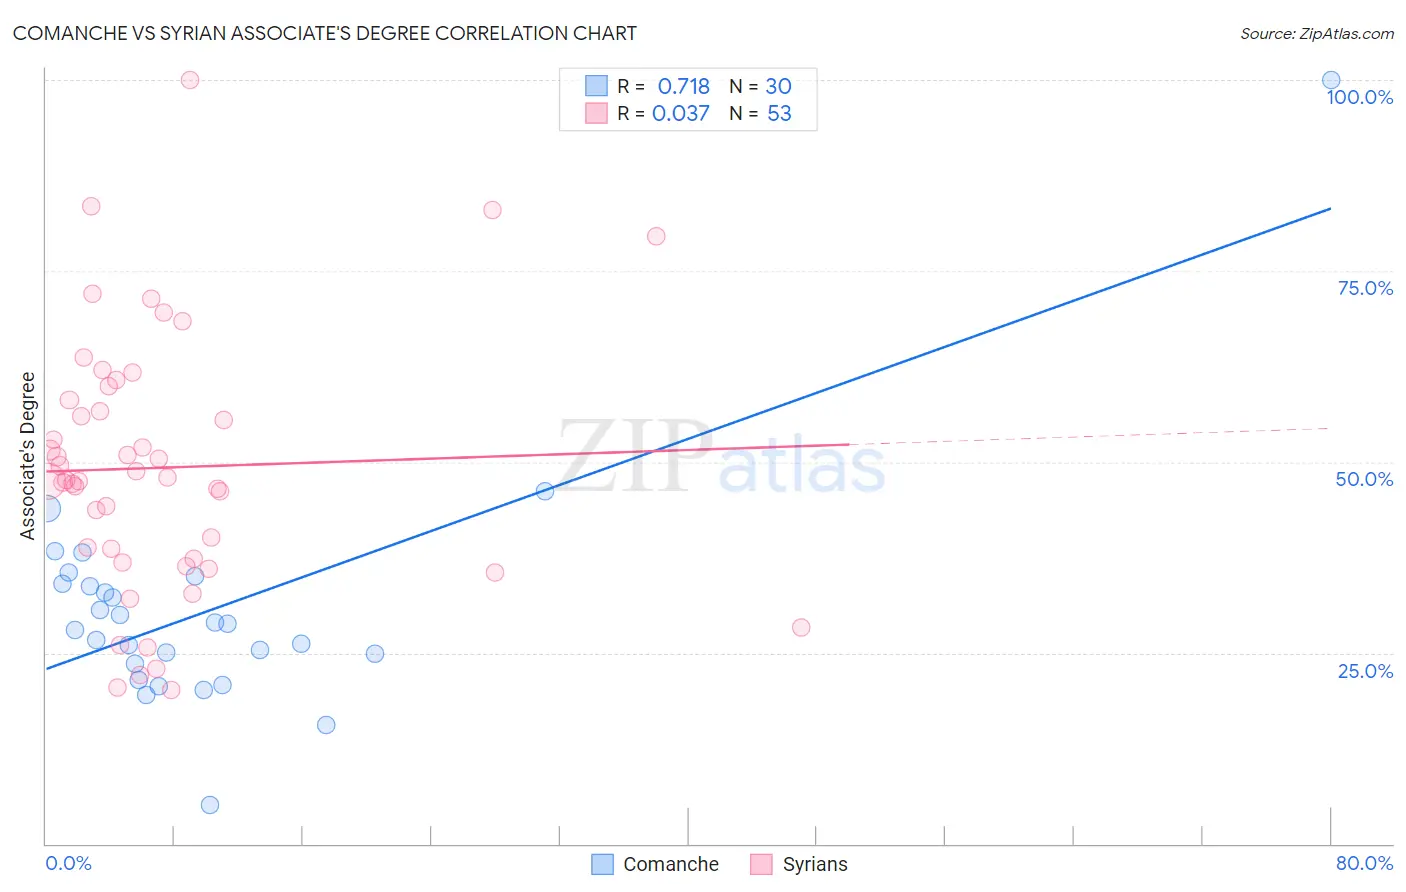Click the N = 53 value in legend

760,113
